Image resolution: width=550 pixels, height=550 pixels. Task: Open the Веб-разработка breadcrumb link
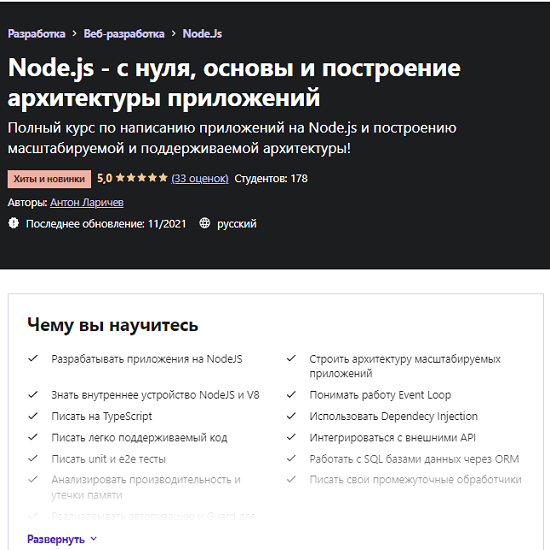pos(124,34)
